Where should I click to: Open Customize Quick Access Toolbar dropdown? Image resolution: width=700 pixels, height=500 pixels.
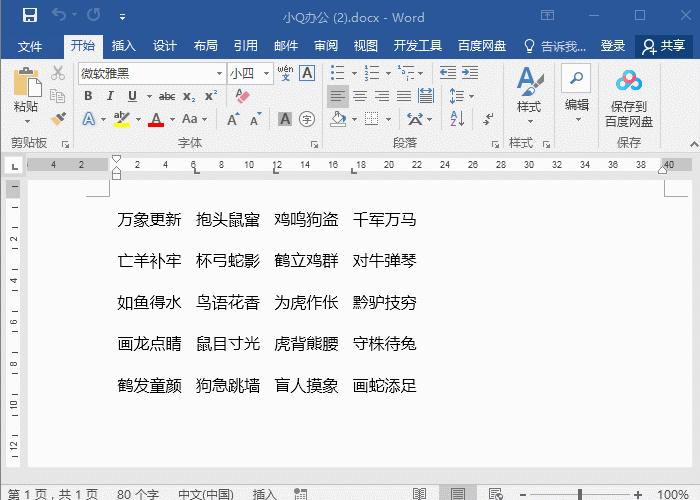coord(122,17)
